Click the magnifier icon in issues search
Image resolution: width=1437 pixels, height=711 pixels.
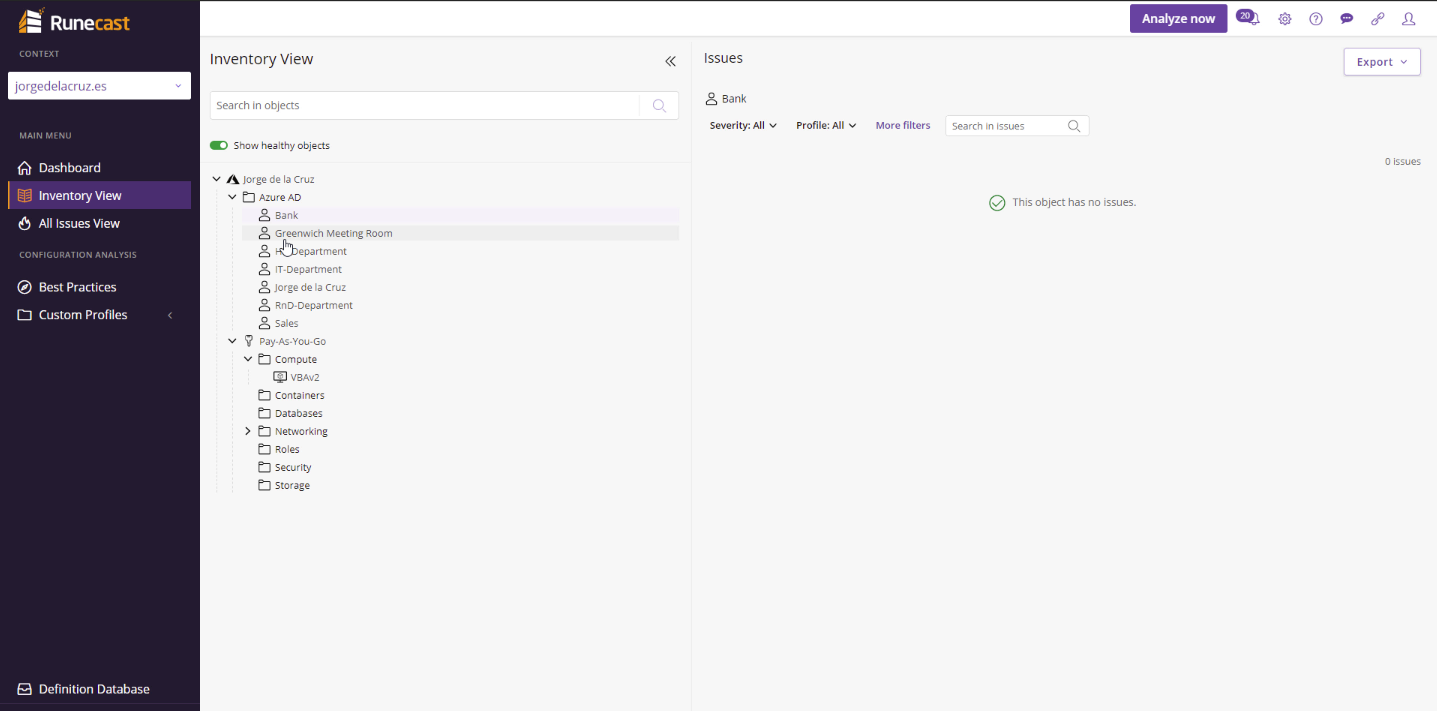coord(1074,126)
